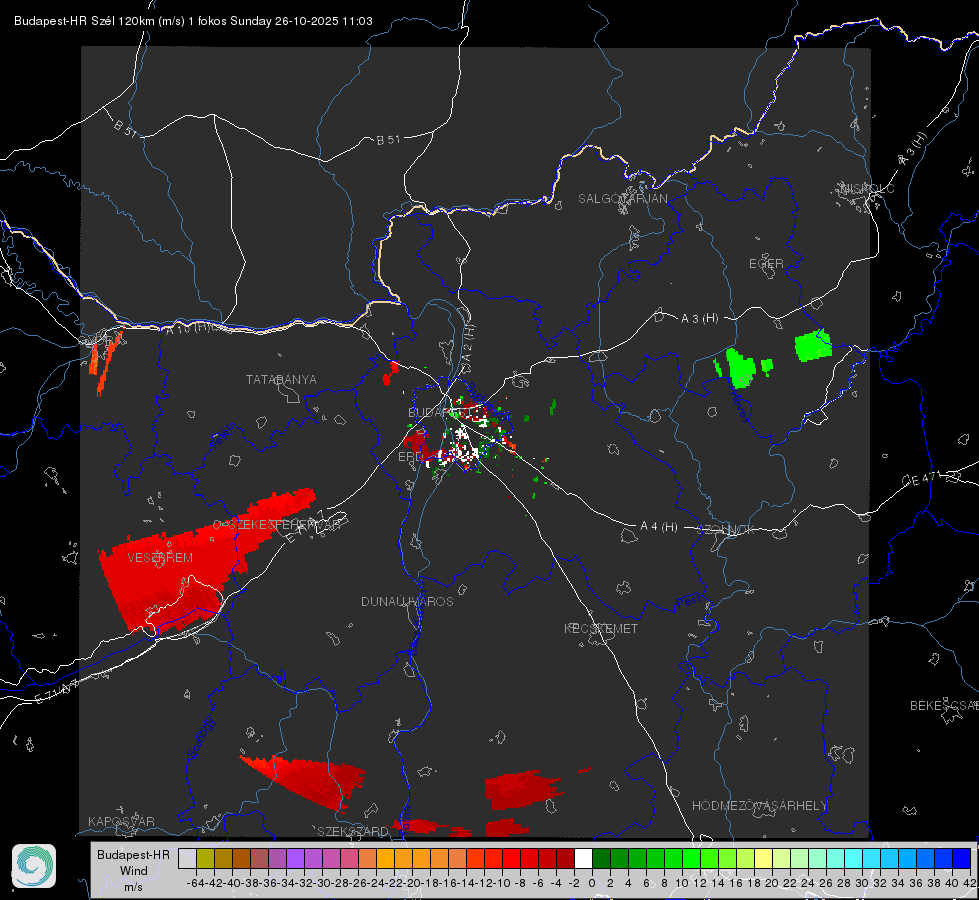Screen dimensions: 979x900
Task: Click the m/s unit label in legend
Action: tap(134, 886)
